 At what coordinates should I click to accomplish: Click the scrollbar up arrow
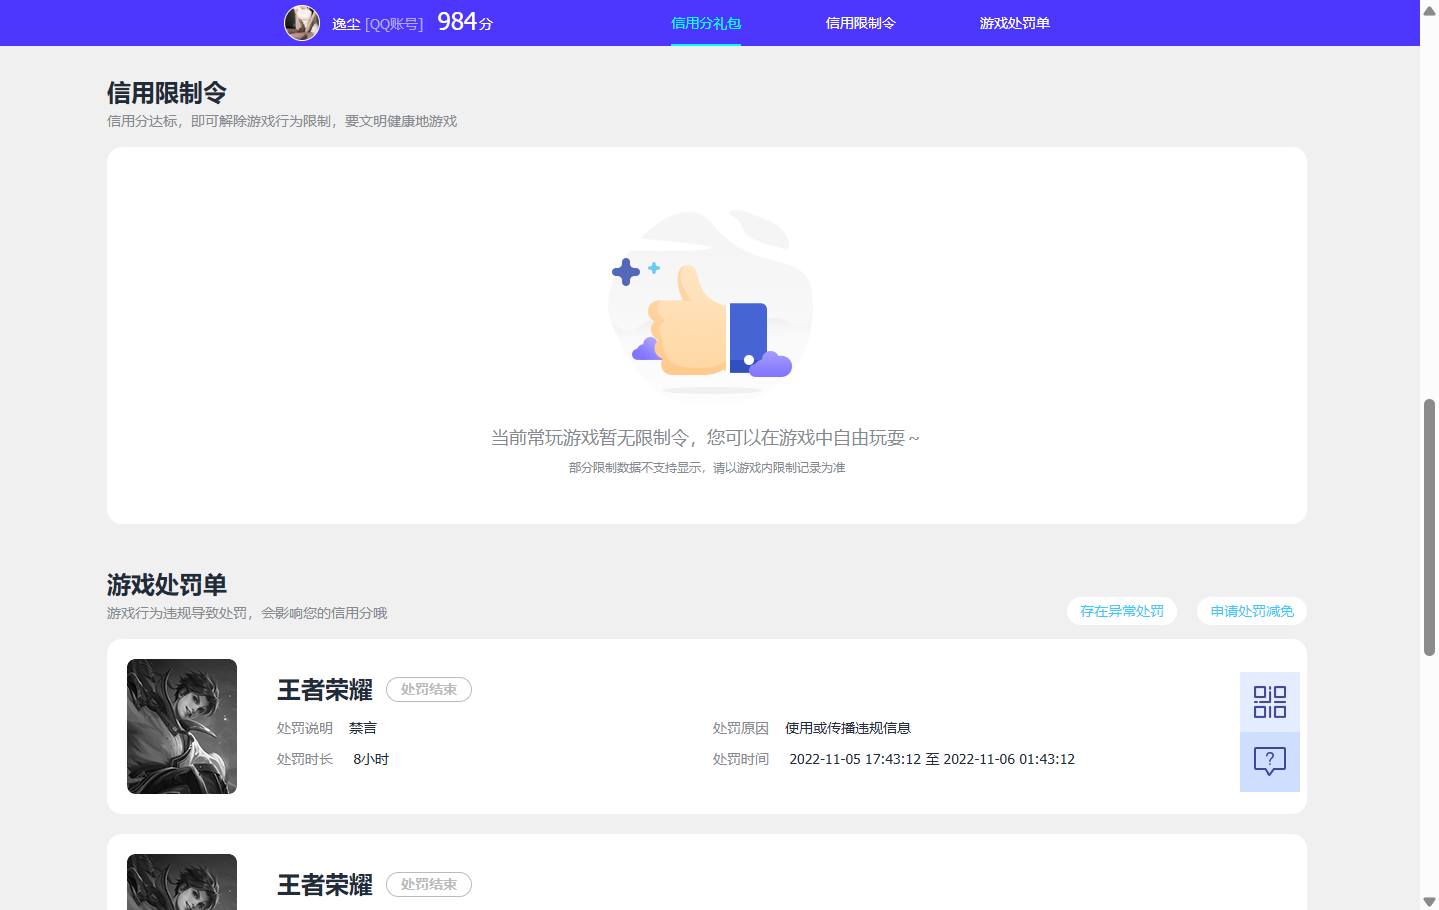(x=1429, y=10)
